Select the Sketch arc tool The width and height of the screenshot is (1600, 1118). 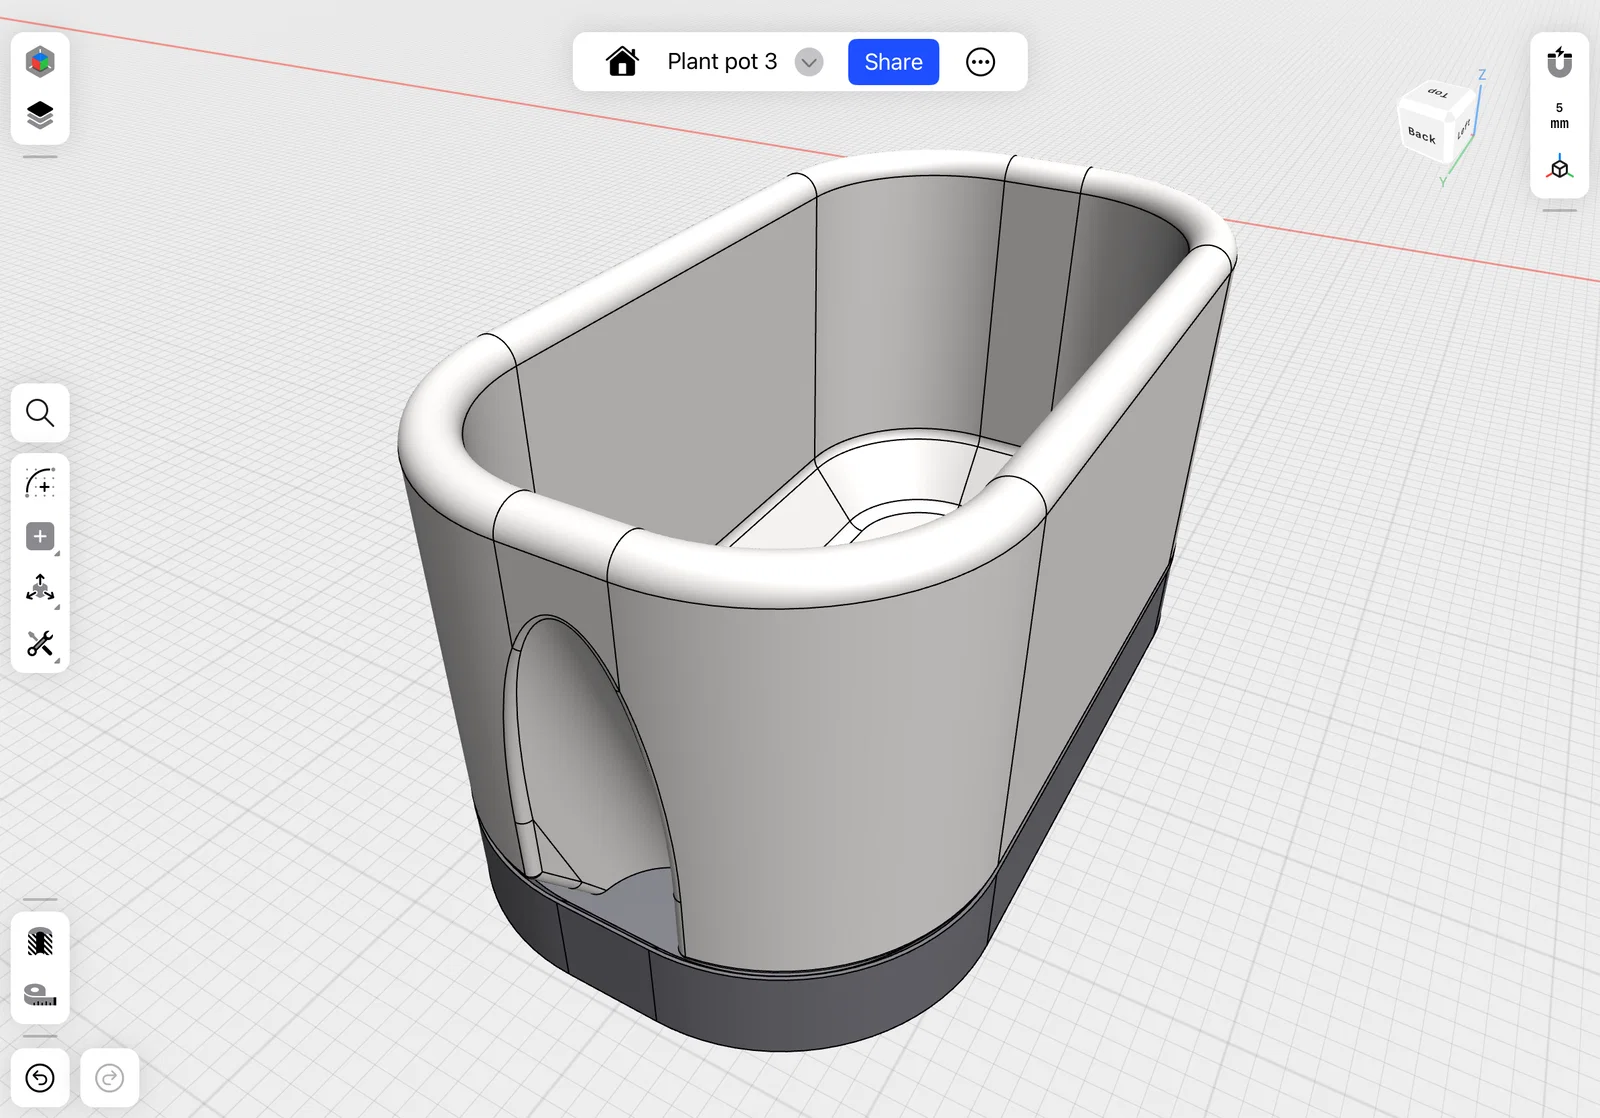click(x=40, y=483)
